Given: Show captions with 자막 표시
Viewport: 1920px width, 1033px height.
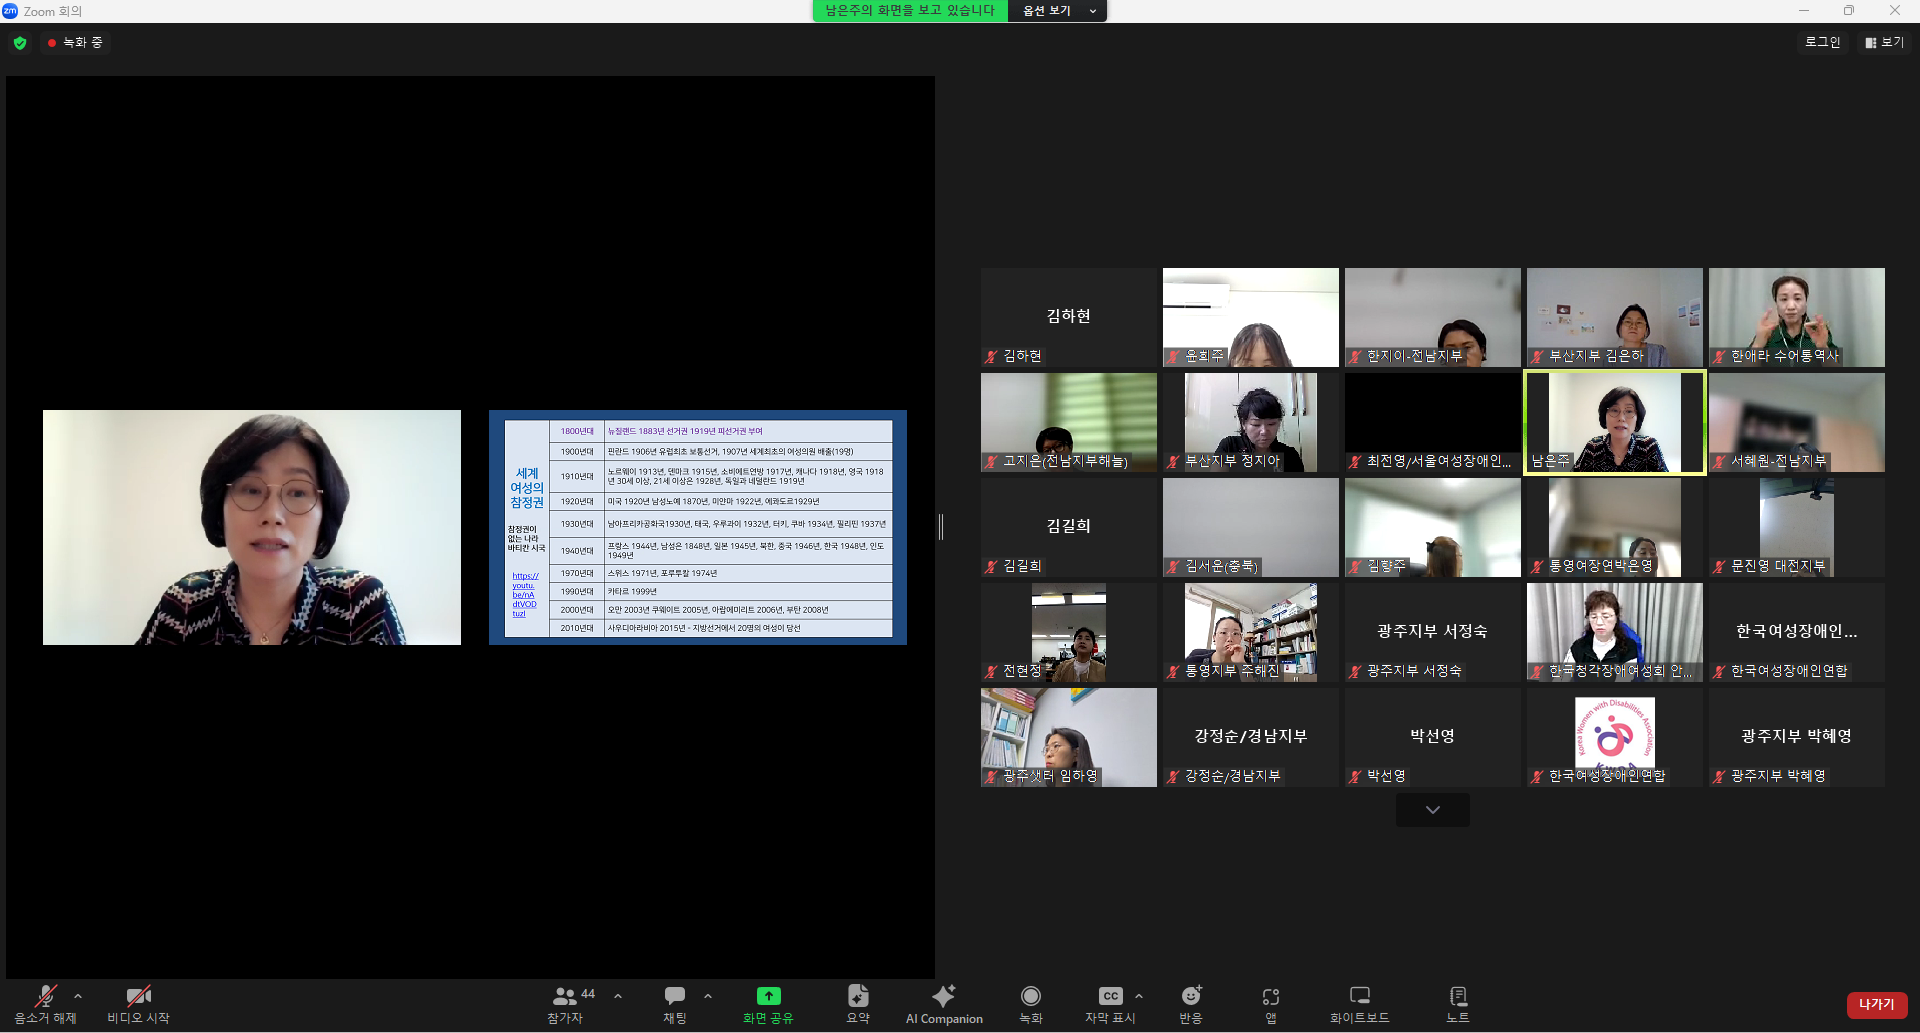Looking at the screenshot, I should (1110, 1004).
